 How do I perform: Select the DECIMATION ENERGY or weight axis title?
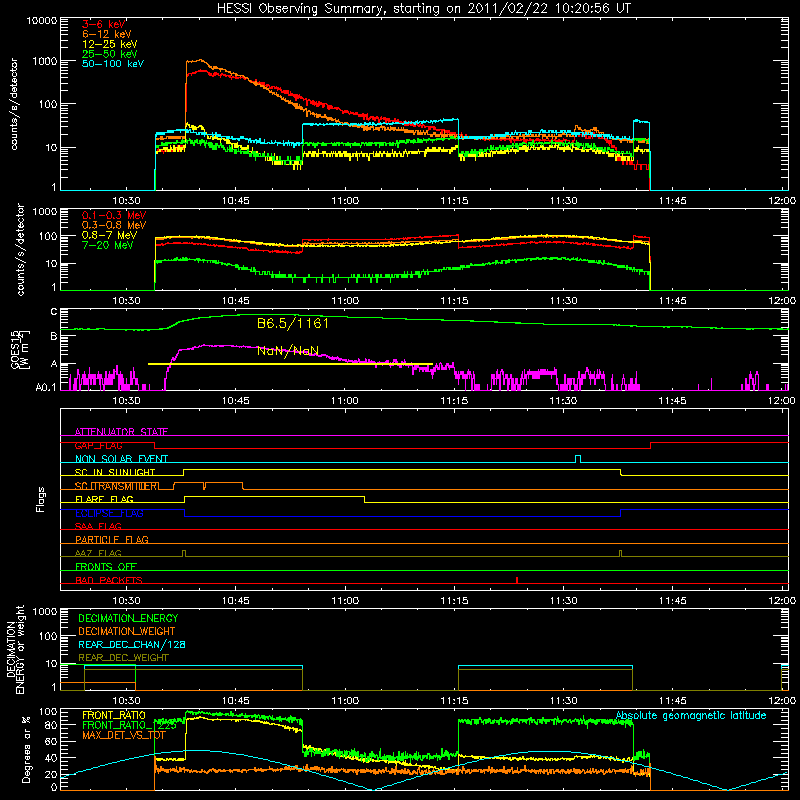pyautogui.click(x=15, y=649)
